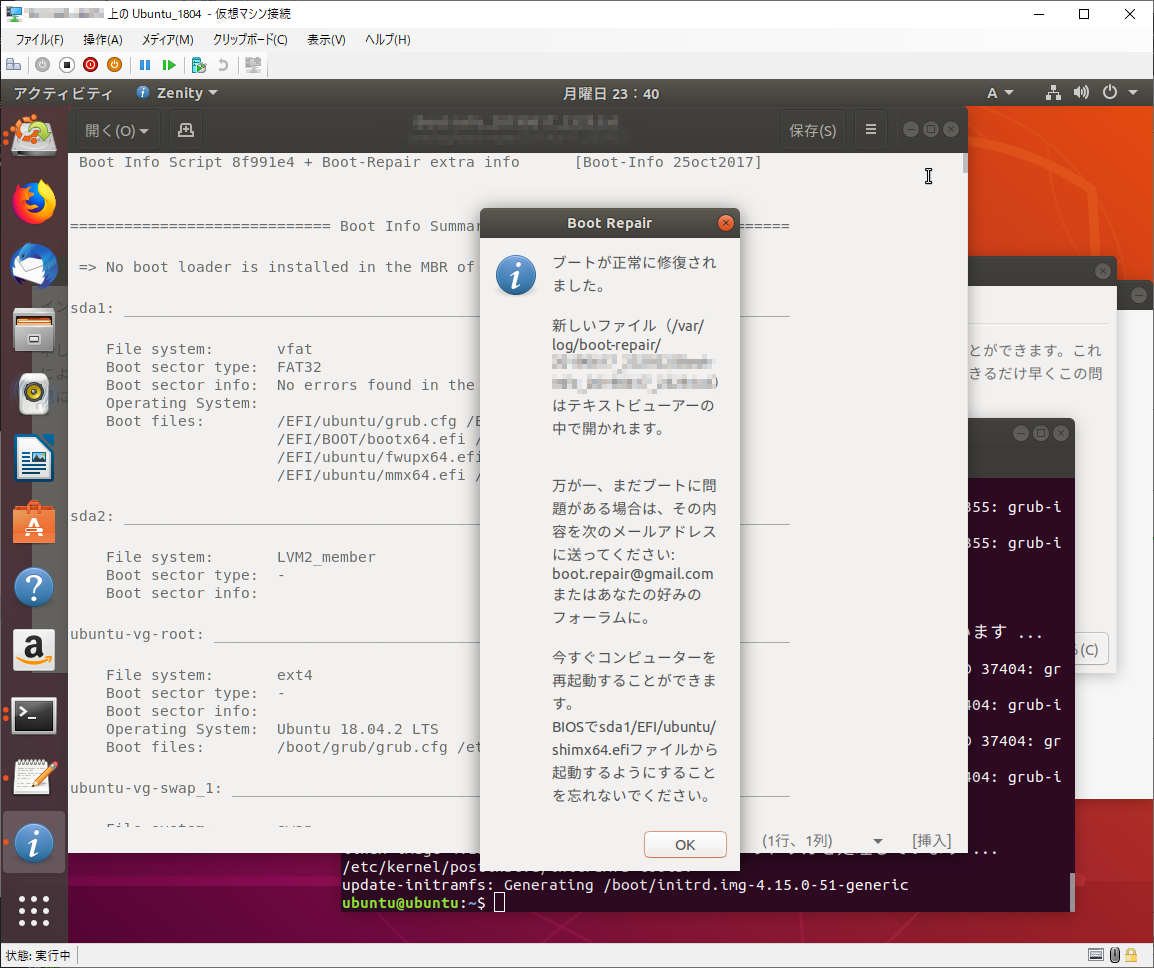
Task: Click the 状態: 実行中 status text
Action: coord(38,955)
